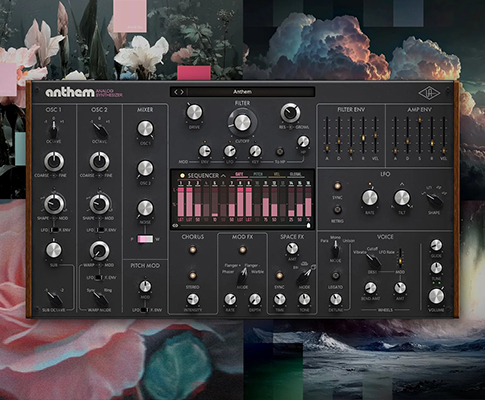485x400 pixels.
Task: Toggle OSC 1 LFO / F.ENV shape switch
Action: [x=54, y=230]
